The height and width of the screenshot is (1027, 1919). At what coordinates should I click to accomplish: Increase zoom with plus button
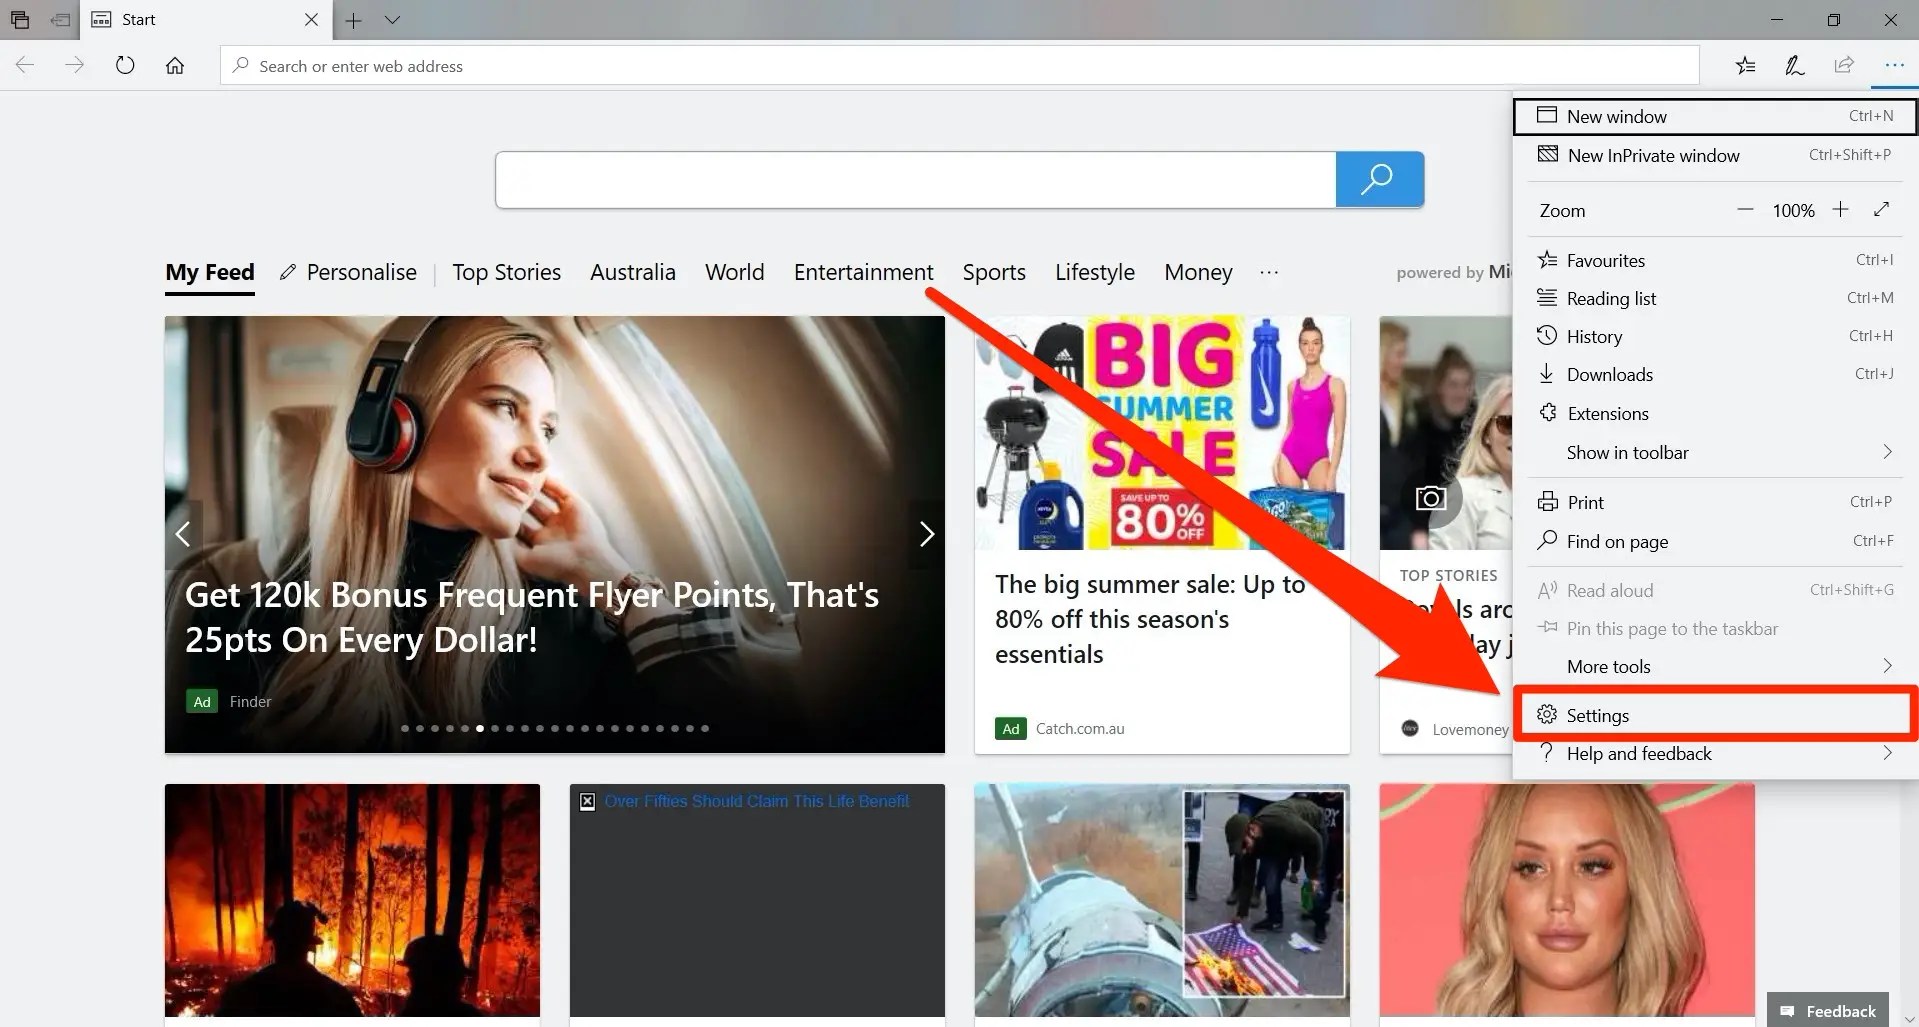(1840, 210)
